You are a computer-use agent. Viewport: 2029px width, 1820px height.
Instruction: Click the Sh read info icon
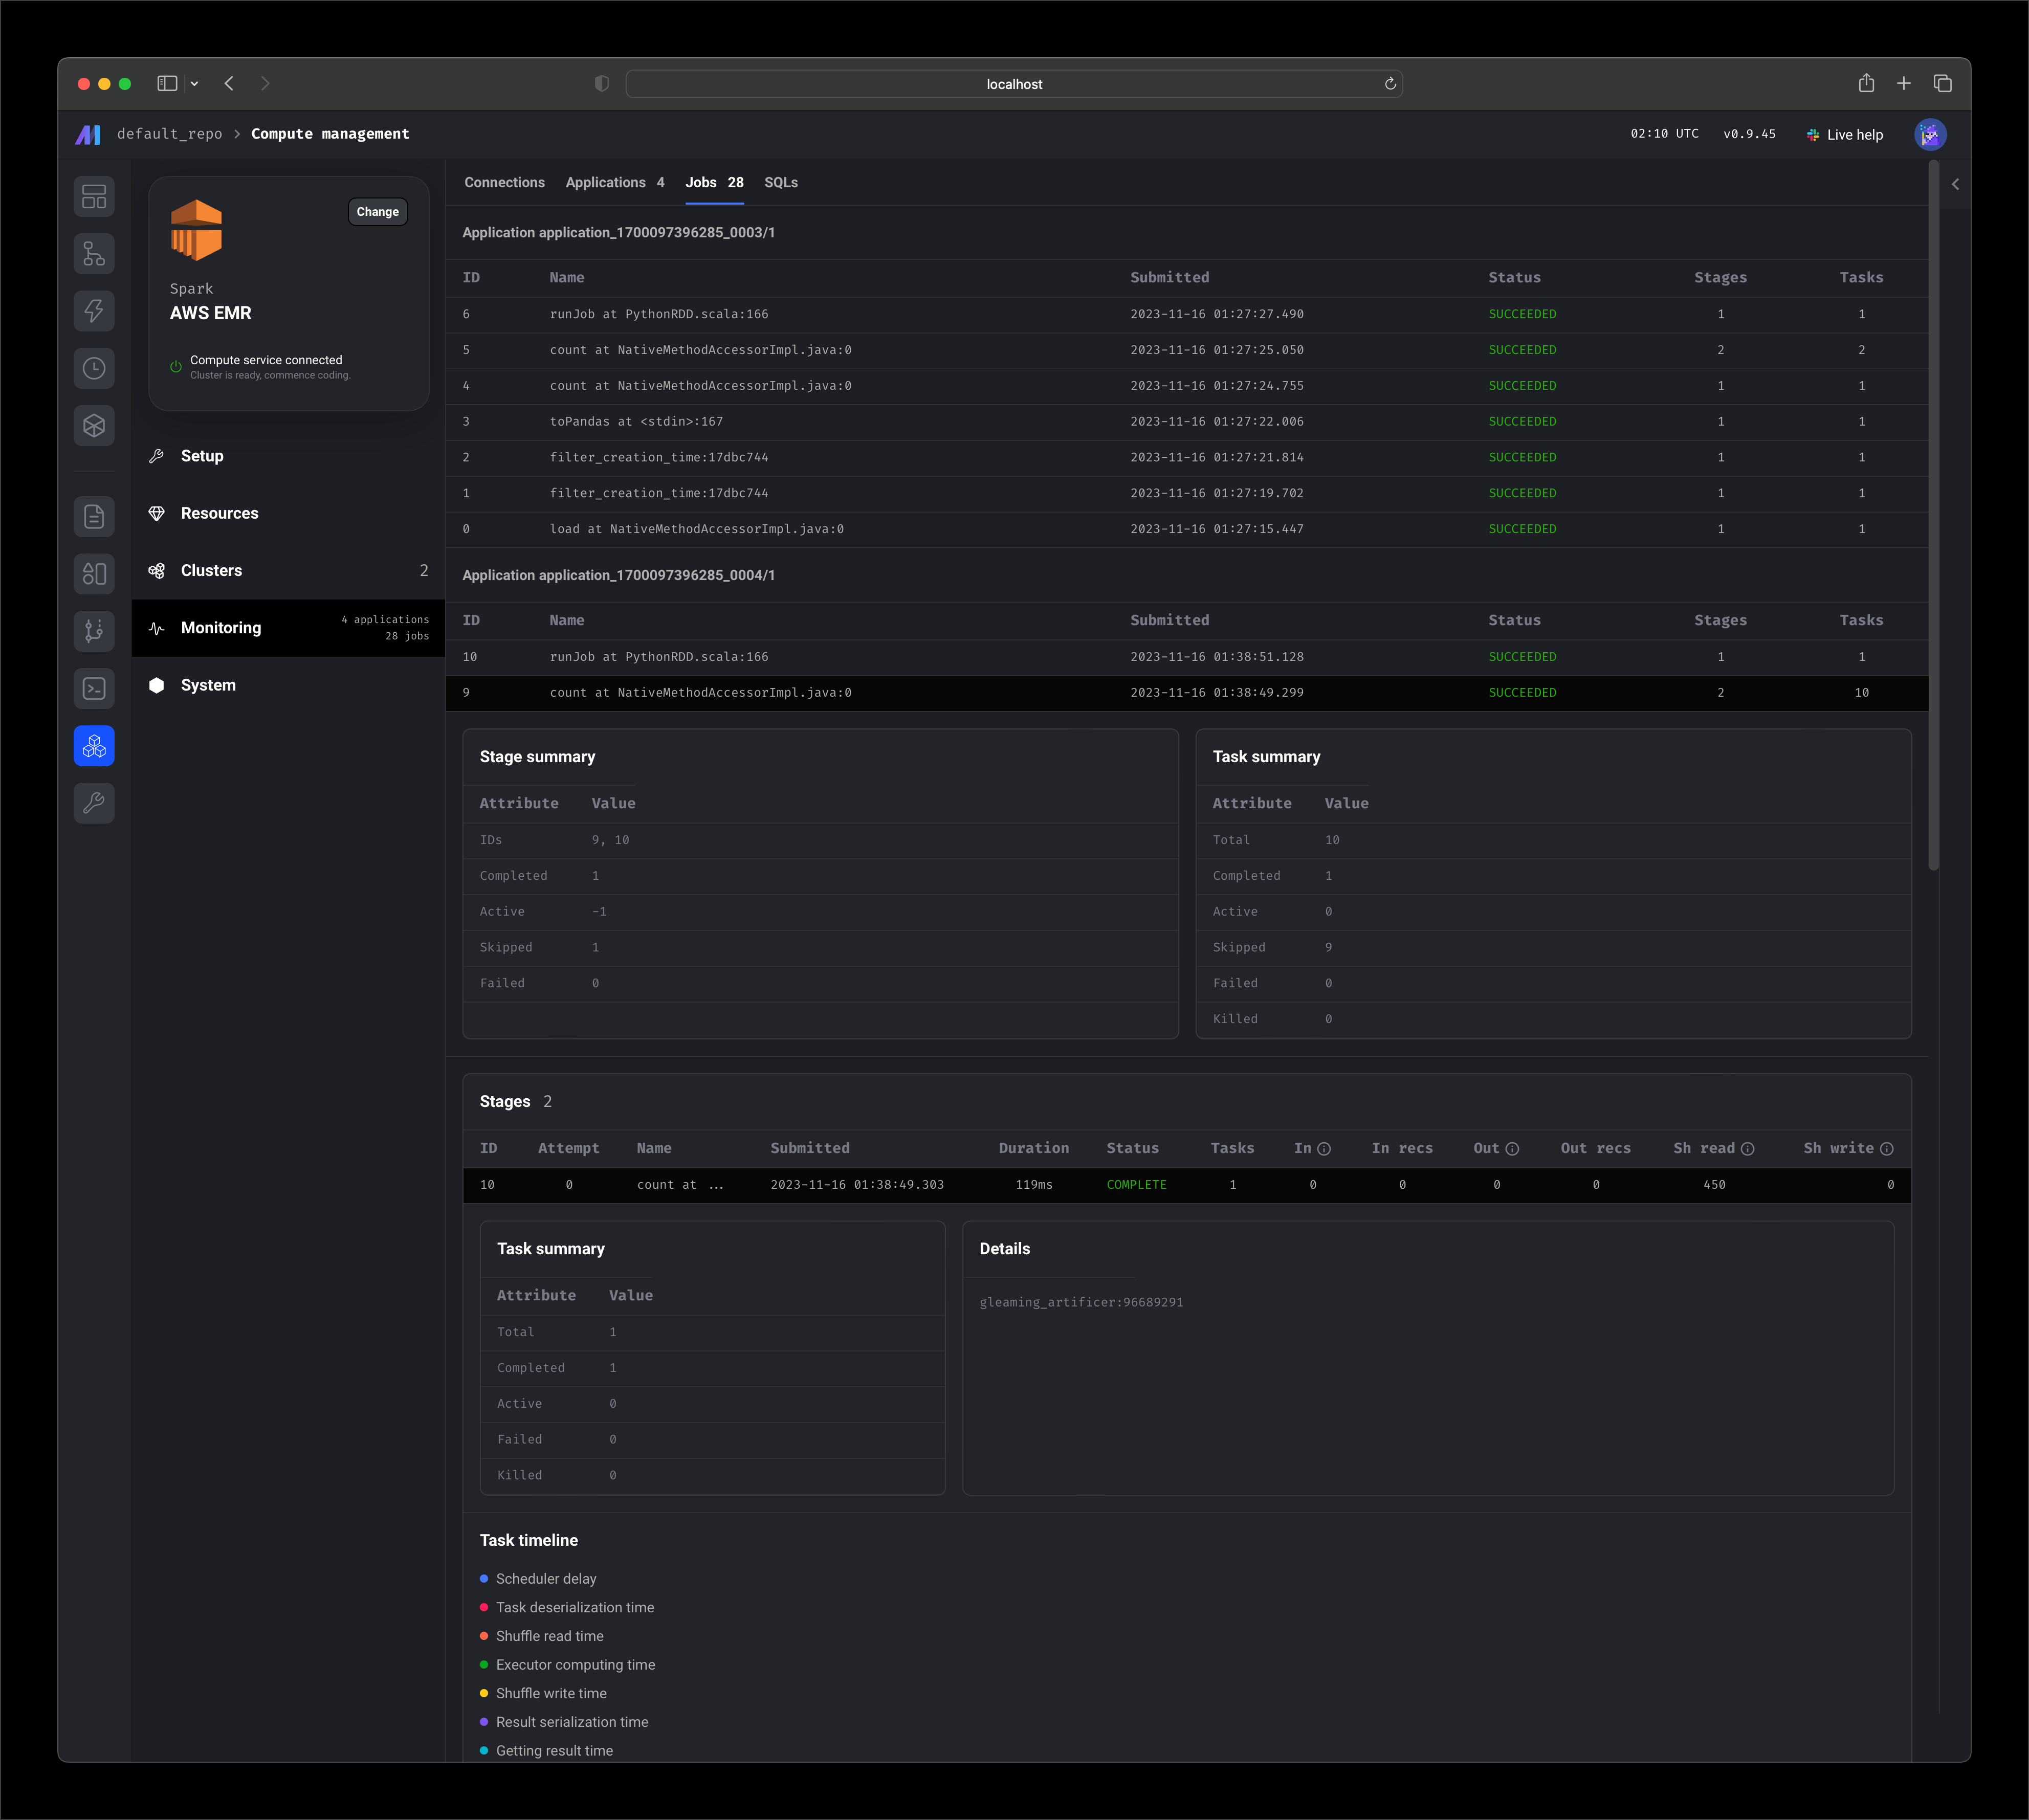point(1747,1149)
